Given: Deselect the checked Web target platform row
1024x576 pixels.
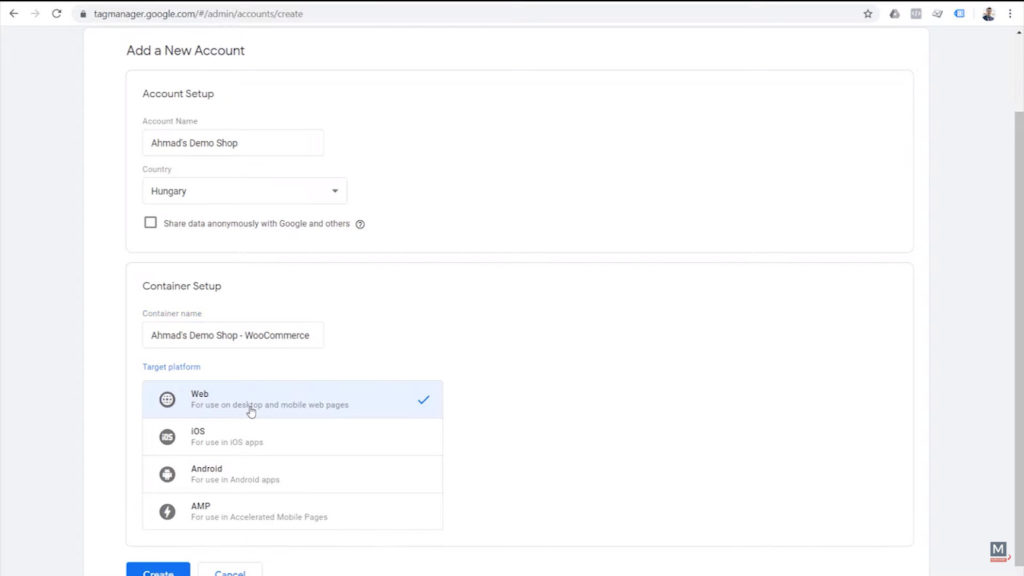Looking at the screenshot, I should click(x=292, y=398).
